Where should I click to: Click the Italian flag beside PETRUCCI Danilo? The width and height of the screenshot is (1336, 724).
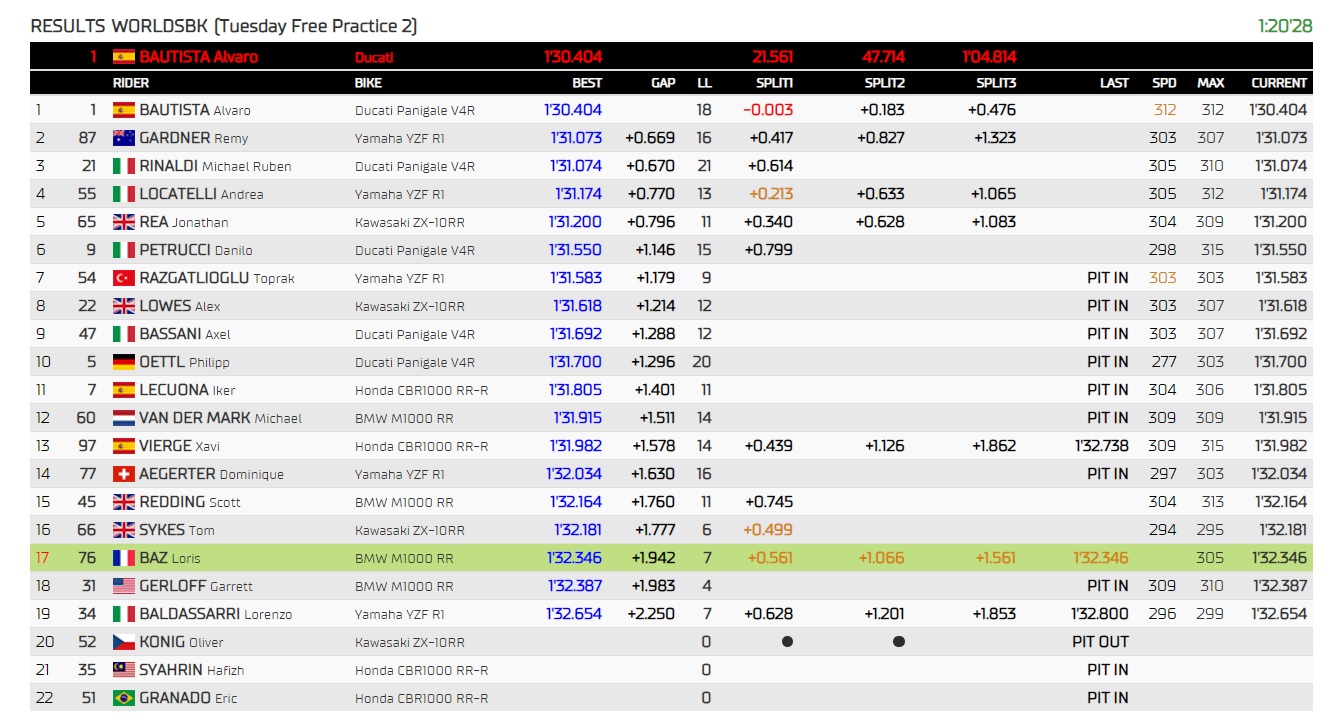(124, 250)
